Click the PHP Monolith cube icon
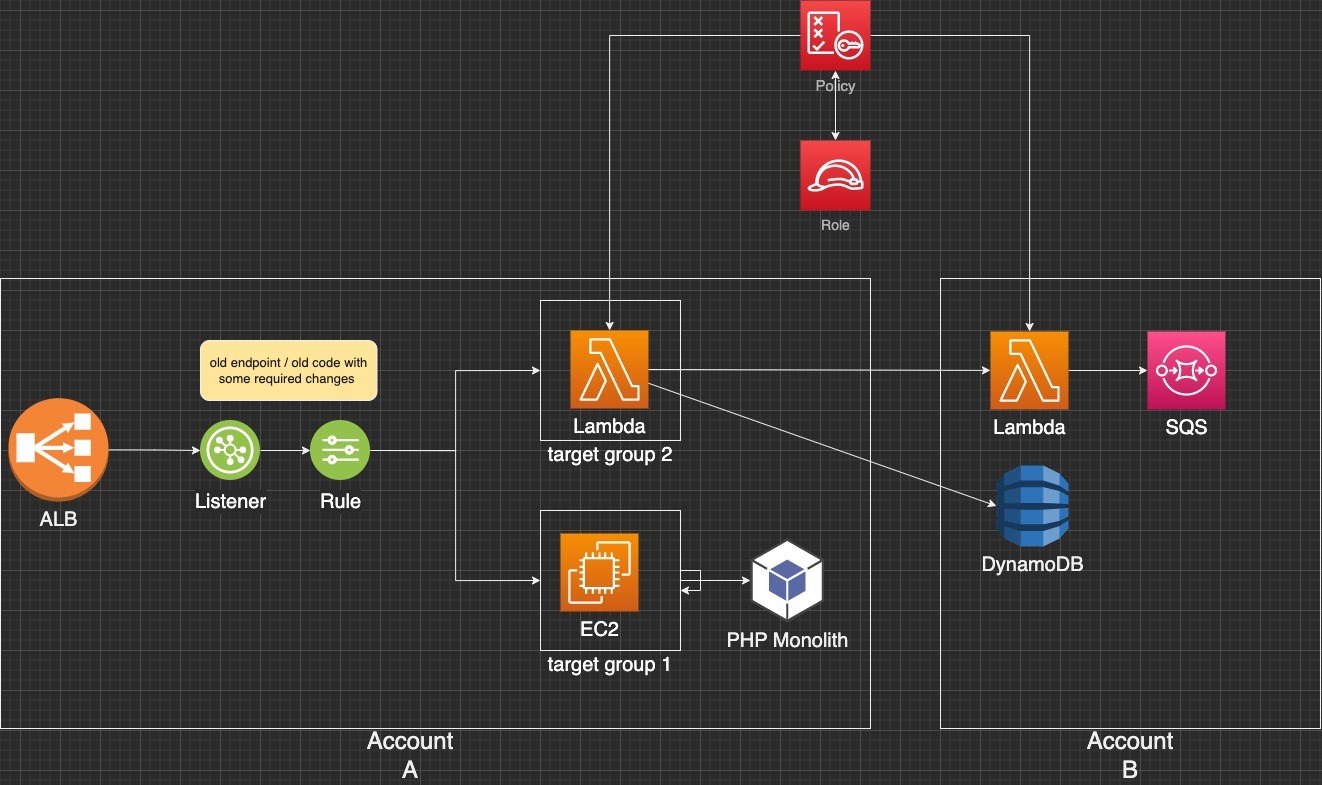 788,578
